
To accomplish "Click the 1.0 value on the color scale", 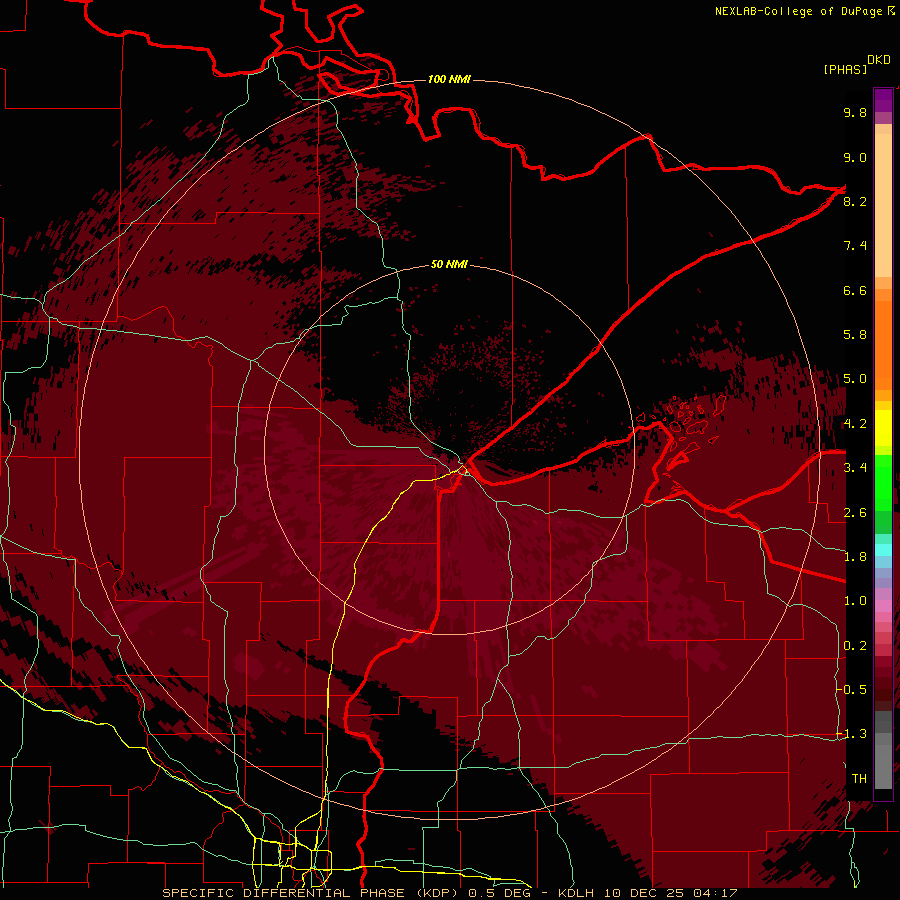I will (x=855, y=601).
